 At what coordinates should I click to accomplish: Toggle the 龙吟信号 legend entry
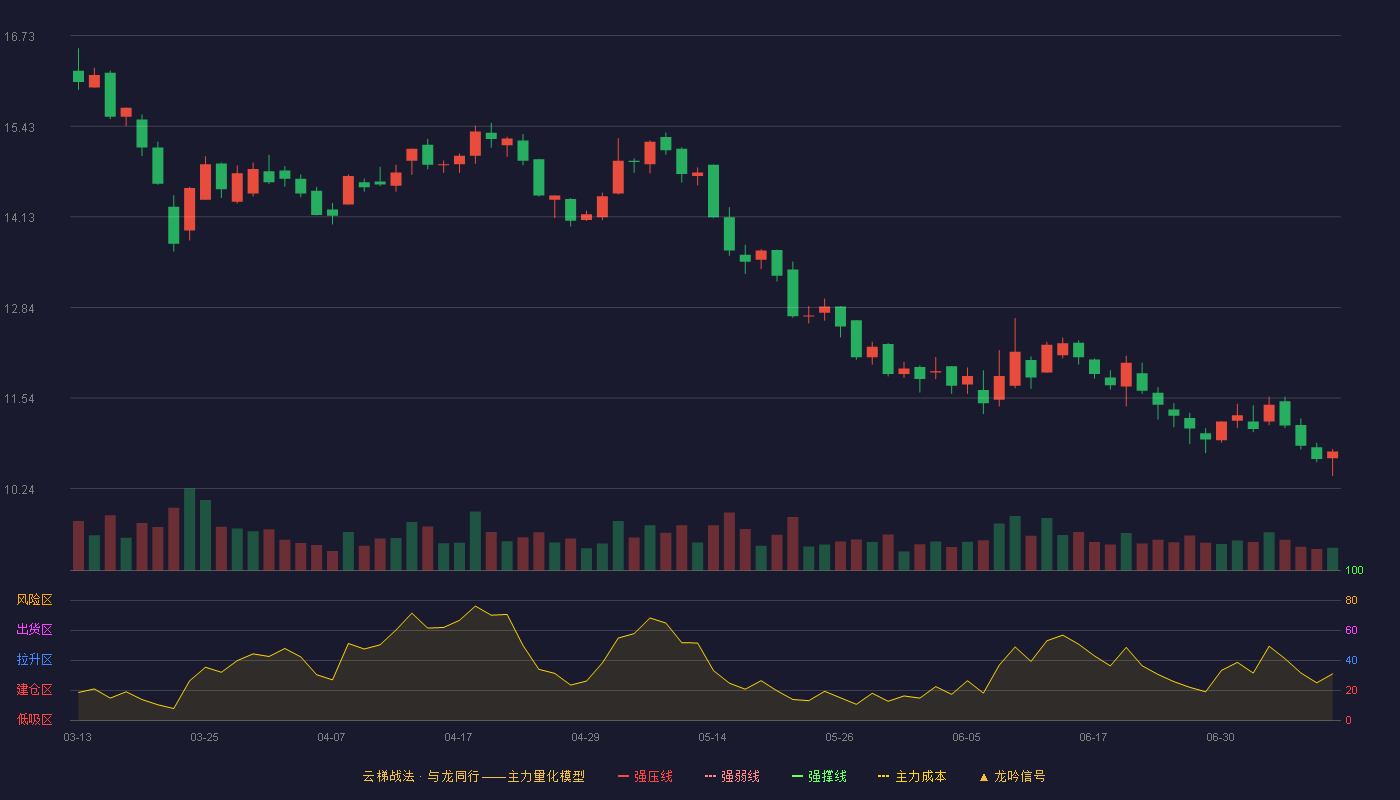(x=1012, y=776)
